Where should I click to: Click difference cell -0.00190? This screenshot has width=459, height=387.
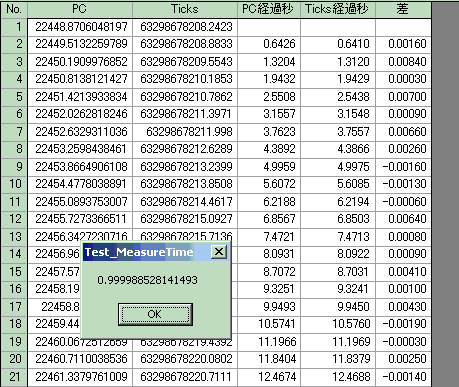(403, 324)
